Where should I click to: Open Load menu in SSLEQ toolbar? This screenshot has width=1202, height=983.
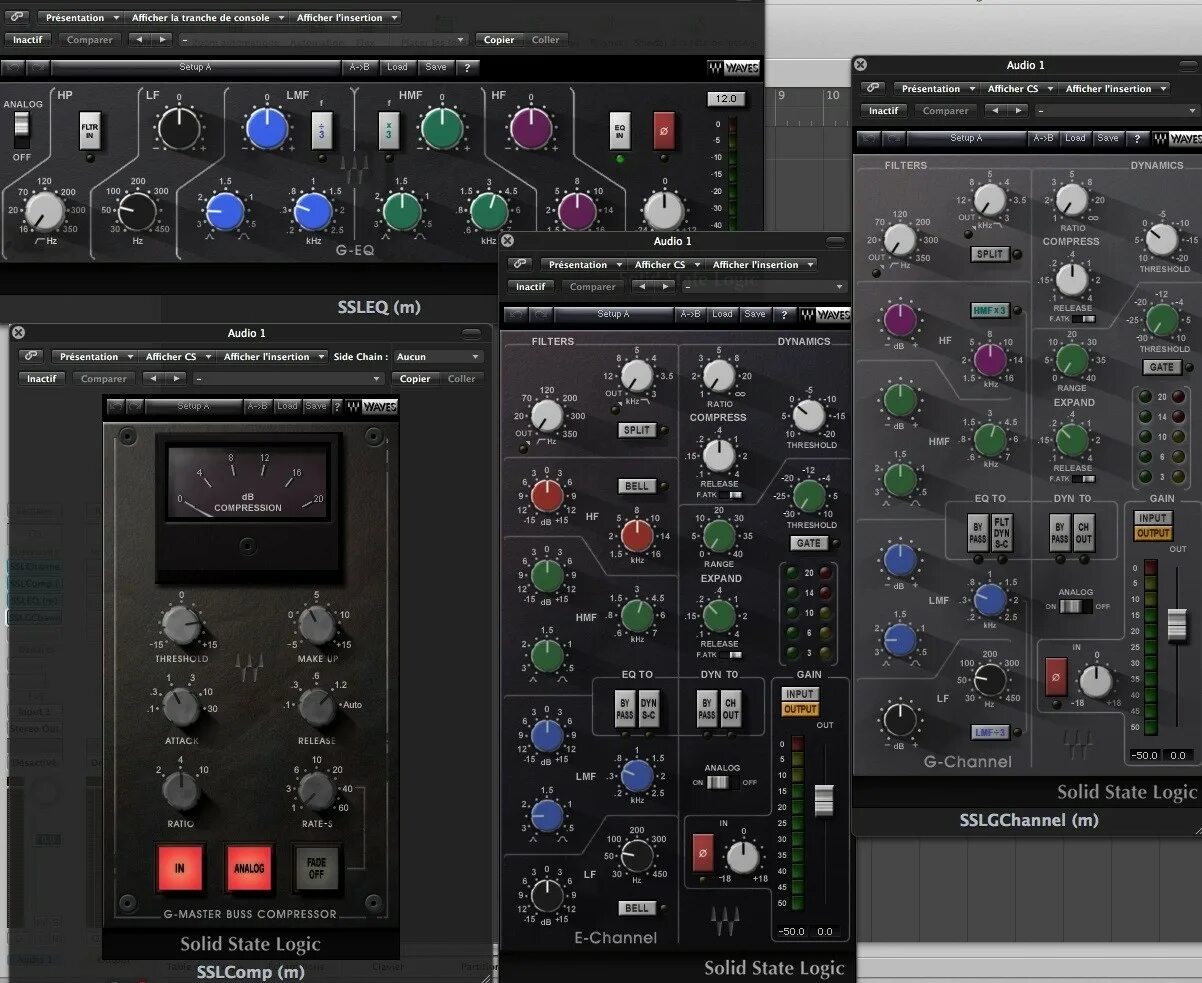coord(397,67)
